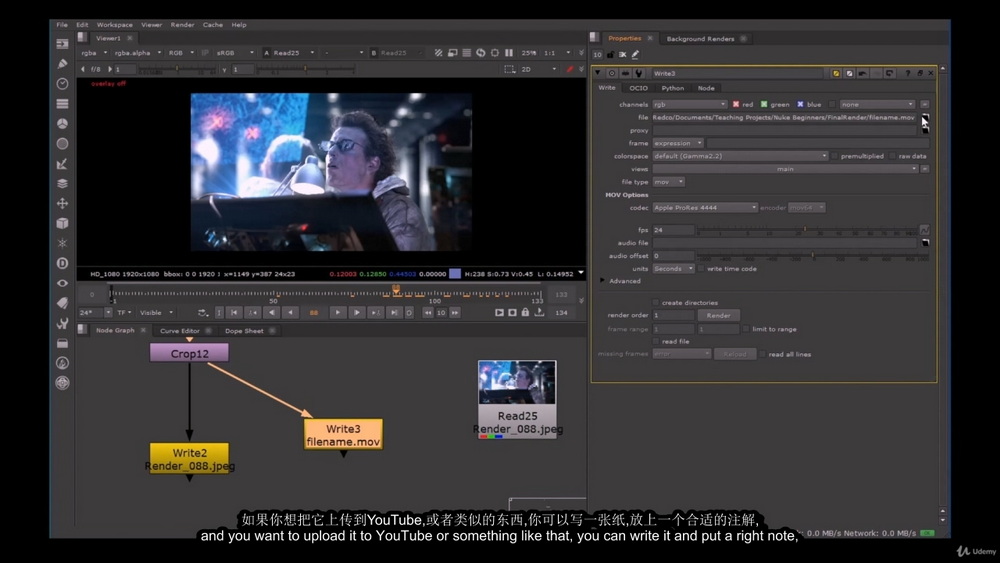The height and width of the screenshot is (563, 1000).
Task: Adjust the audio offset slider
Action: tap(812, 256)
